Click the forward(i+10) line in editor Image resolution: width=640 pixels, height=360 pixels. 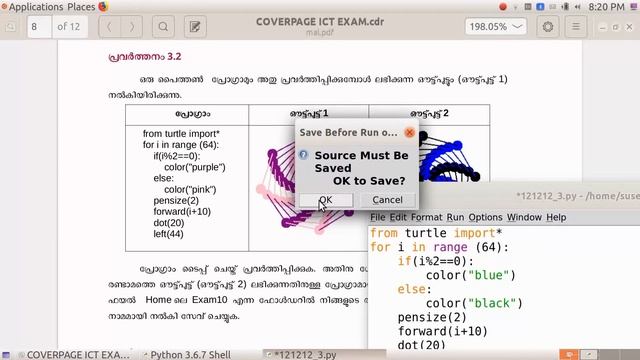click(442, 331)
